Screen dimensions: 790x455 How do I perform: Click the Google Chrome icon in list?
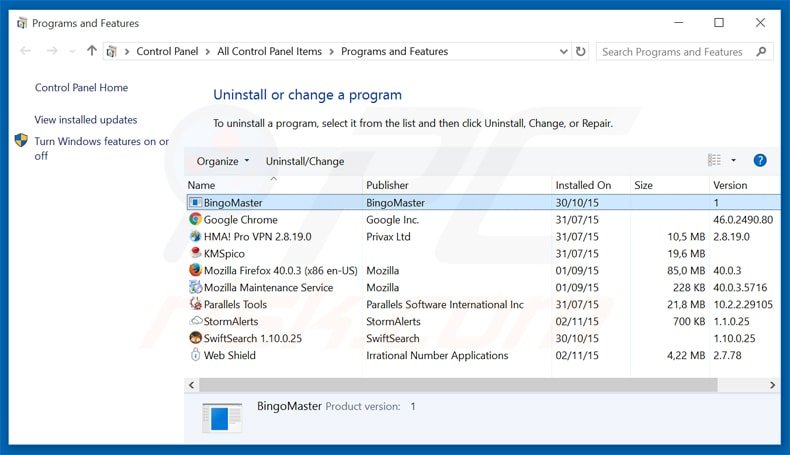pyautogui.click(x=195, y=220)
